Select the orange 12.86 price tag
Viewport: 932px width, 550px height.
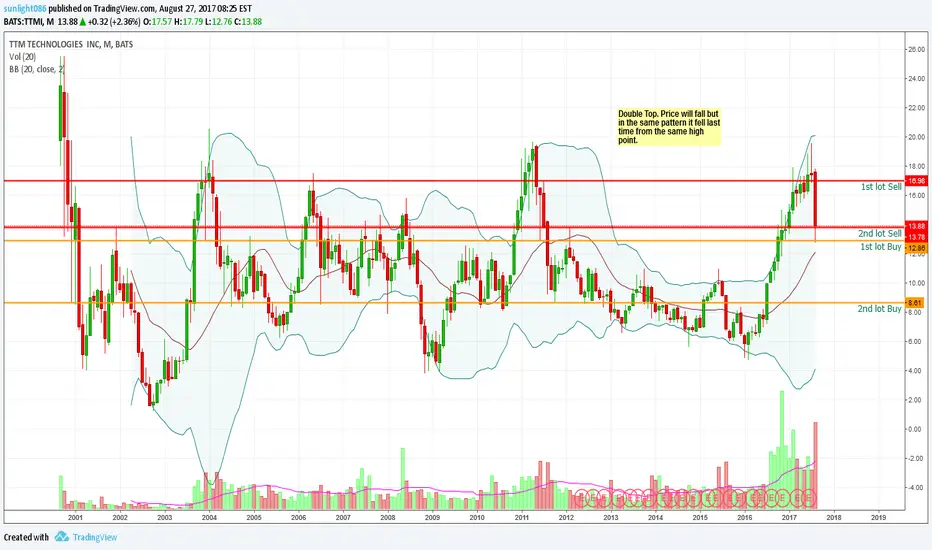[x=916, y=248]
